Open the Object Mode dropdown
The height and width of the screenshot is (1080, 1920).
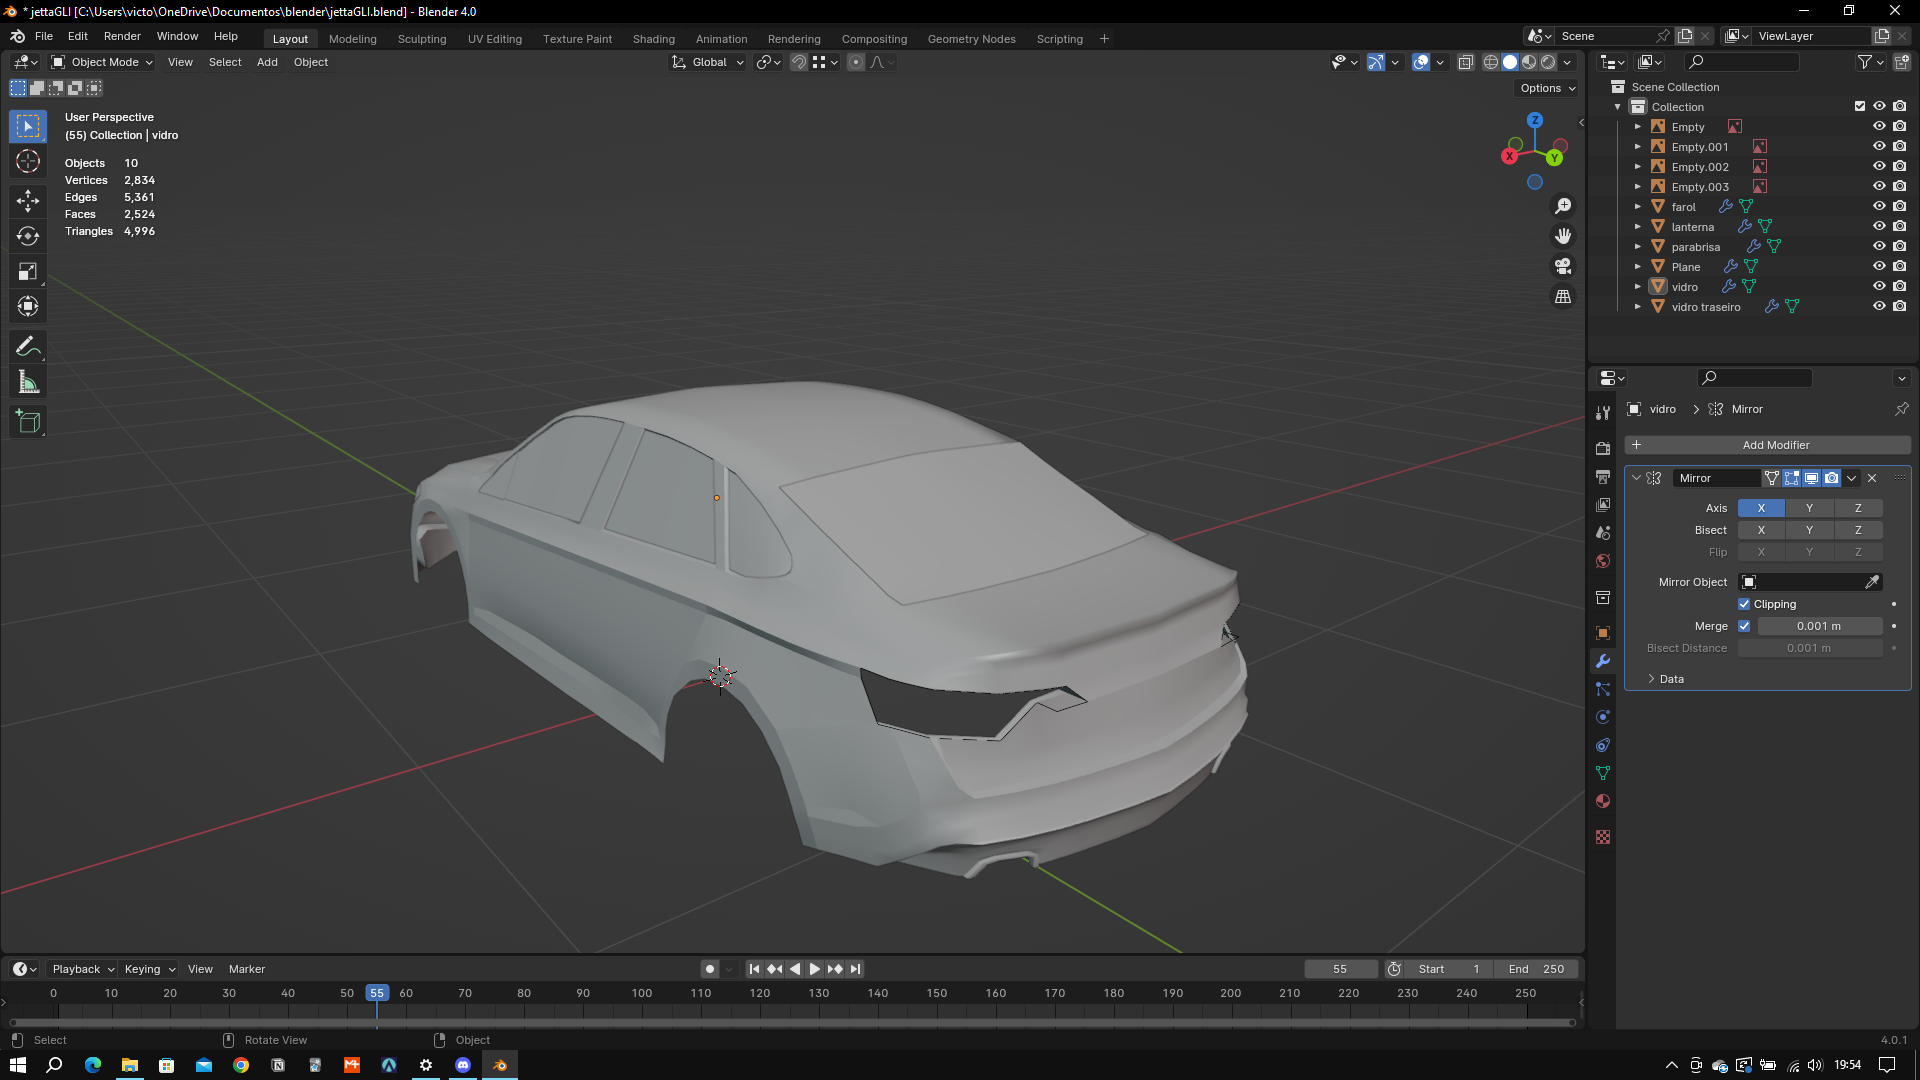(103, 62)
